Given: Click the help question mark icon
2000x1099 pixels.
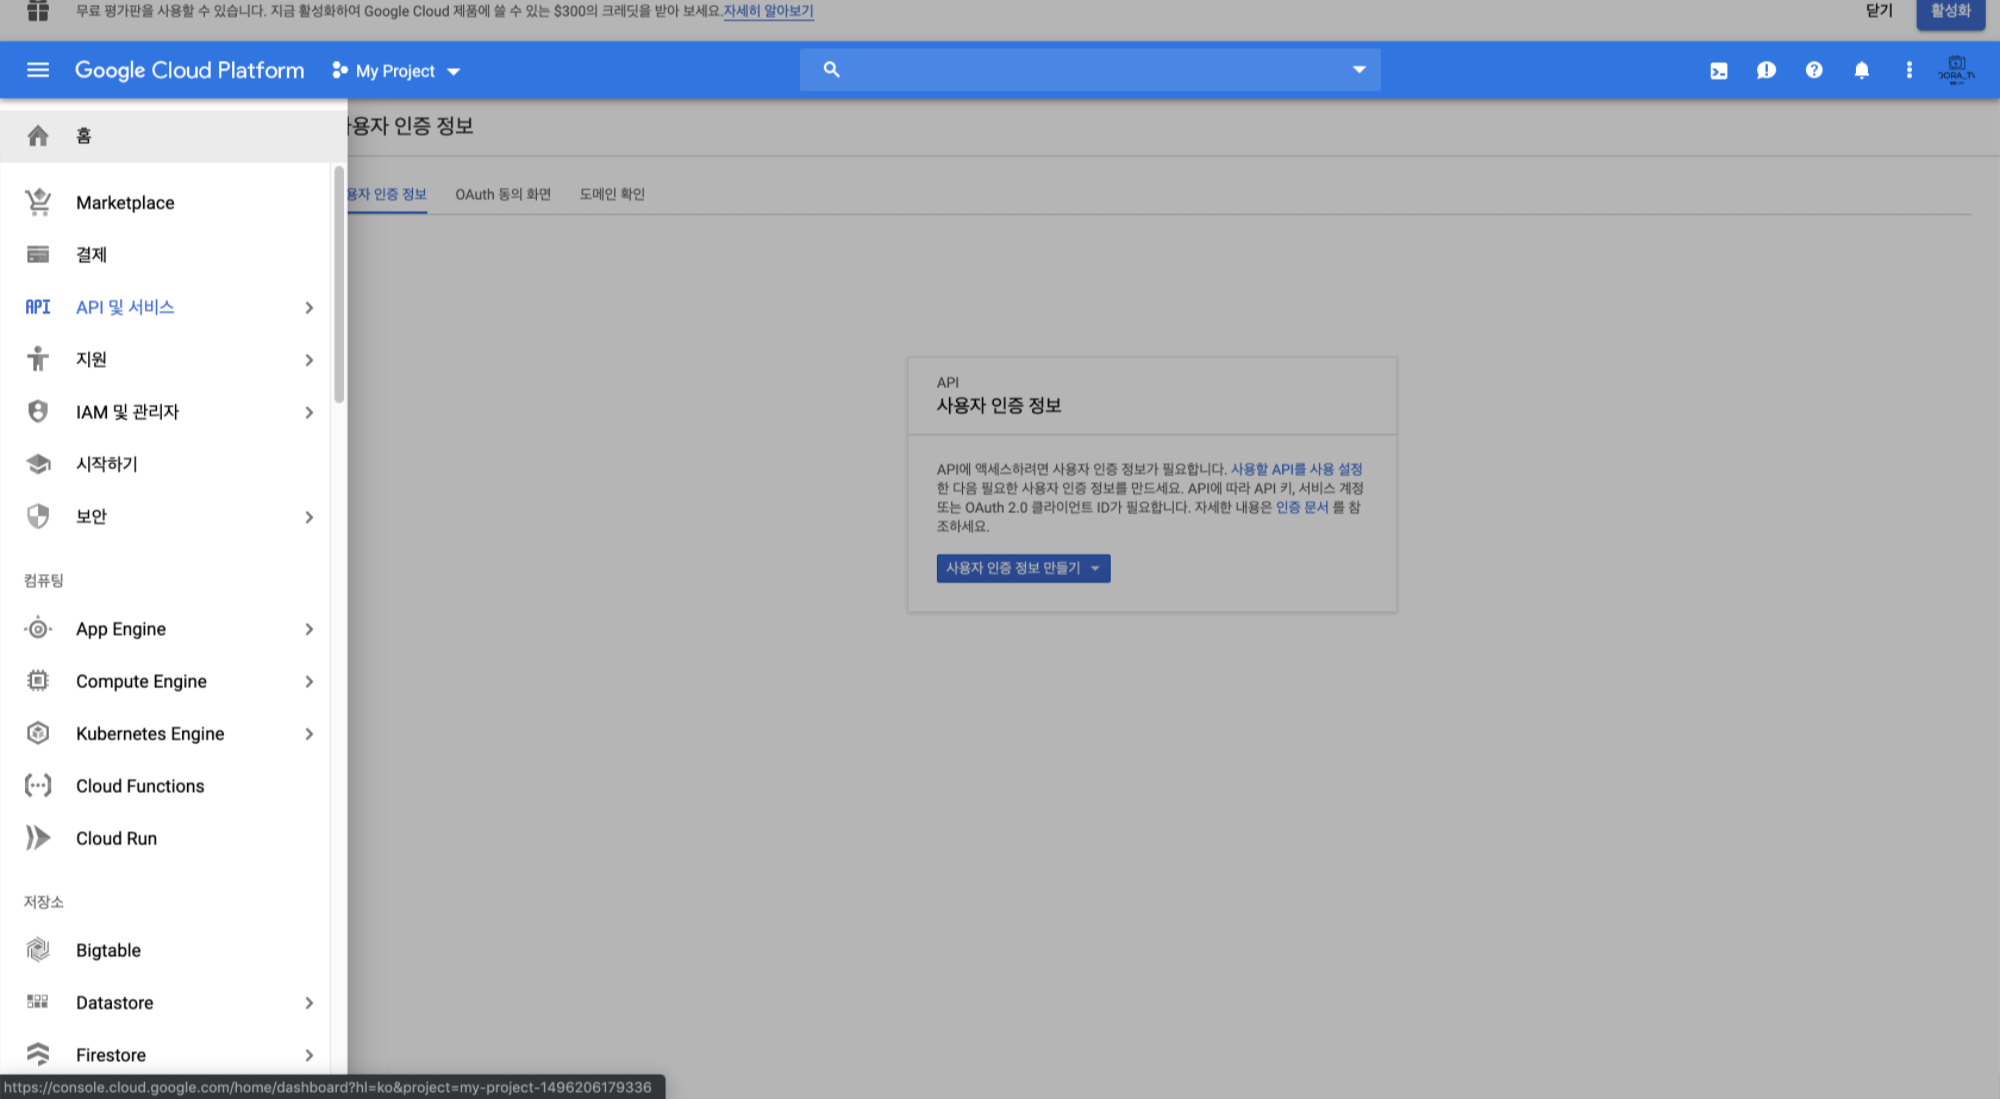Looking at the screenshot, I should click(1813, 70).
